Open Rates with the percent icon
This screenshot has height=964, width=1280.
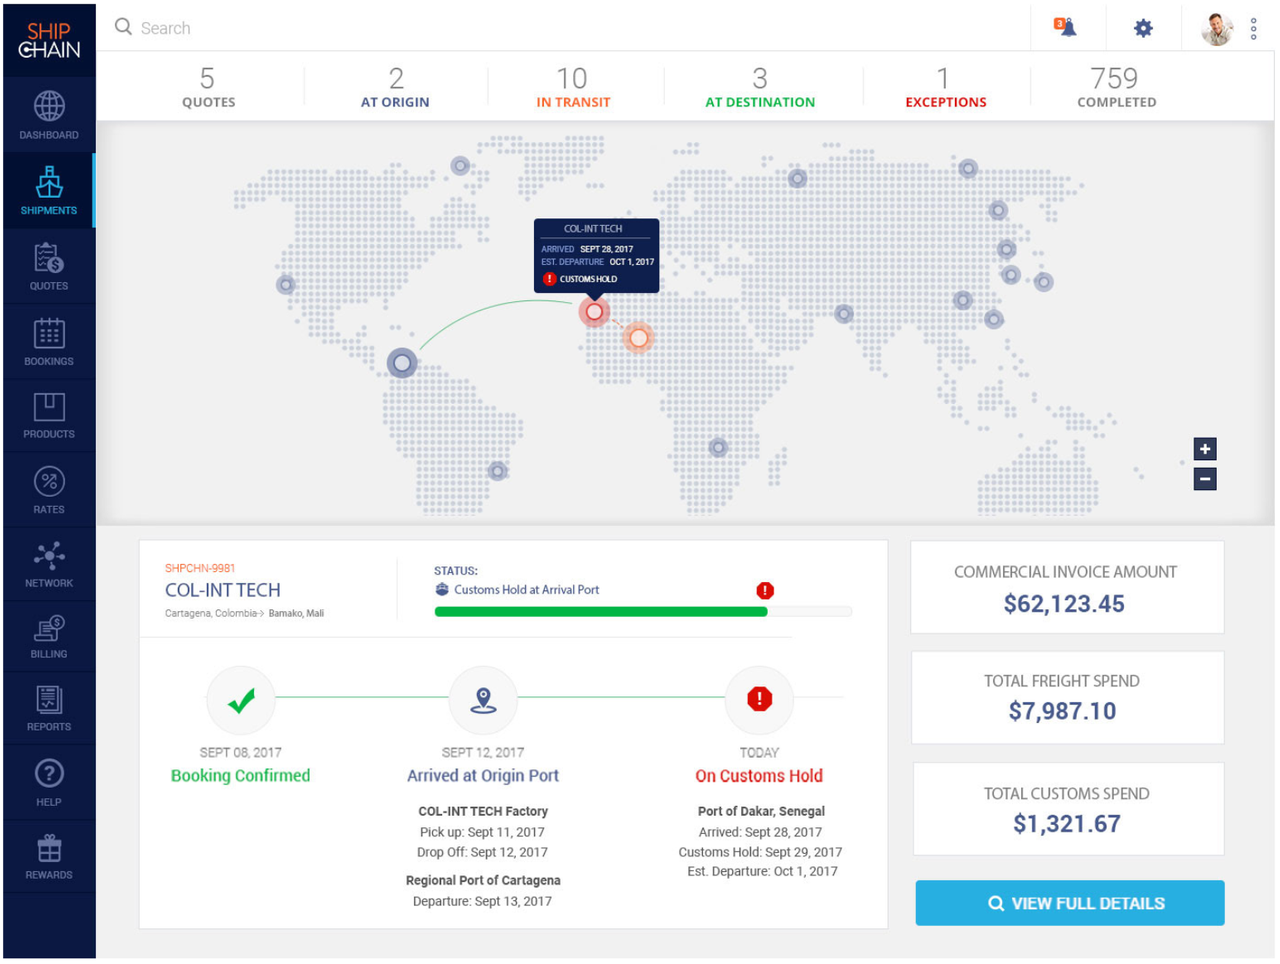[48, 484]
